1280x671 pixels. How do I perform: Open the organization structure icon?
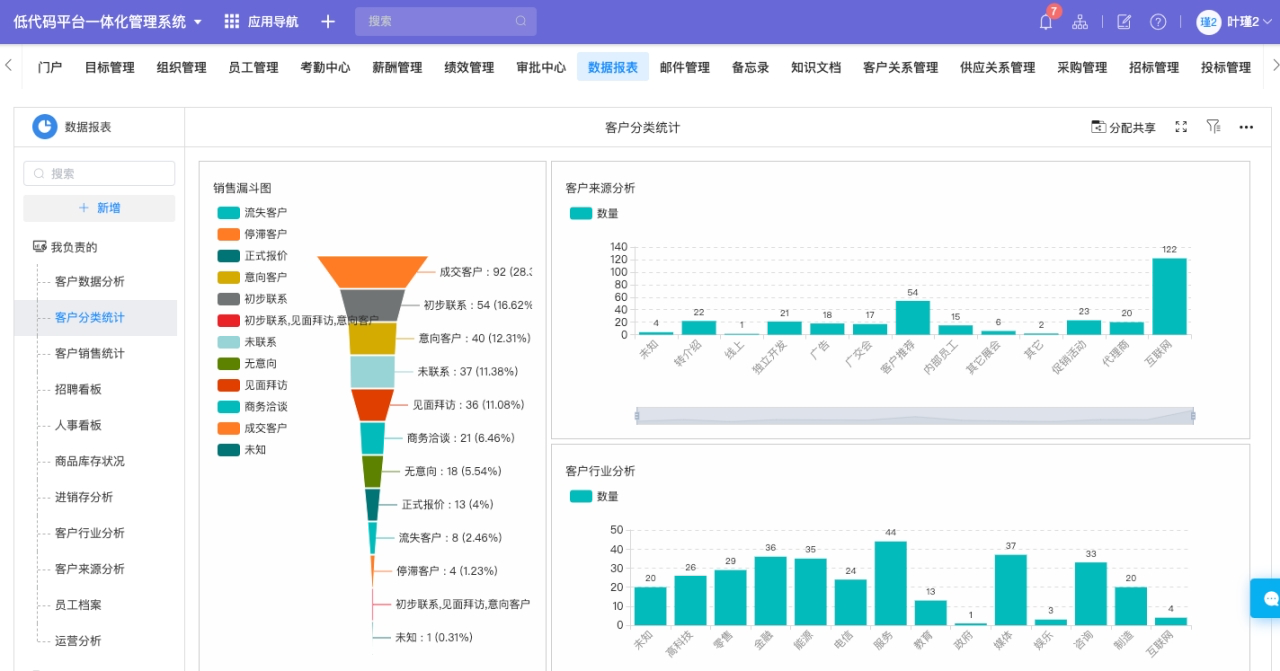click(1080, 22)
